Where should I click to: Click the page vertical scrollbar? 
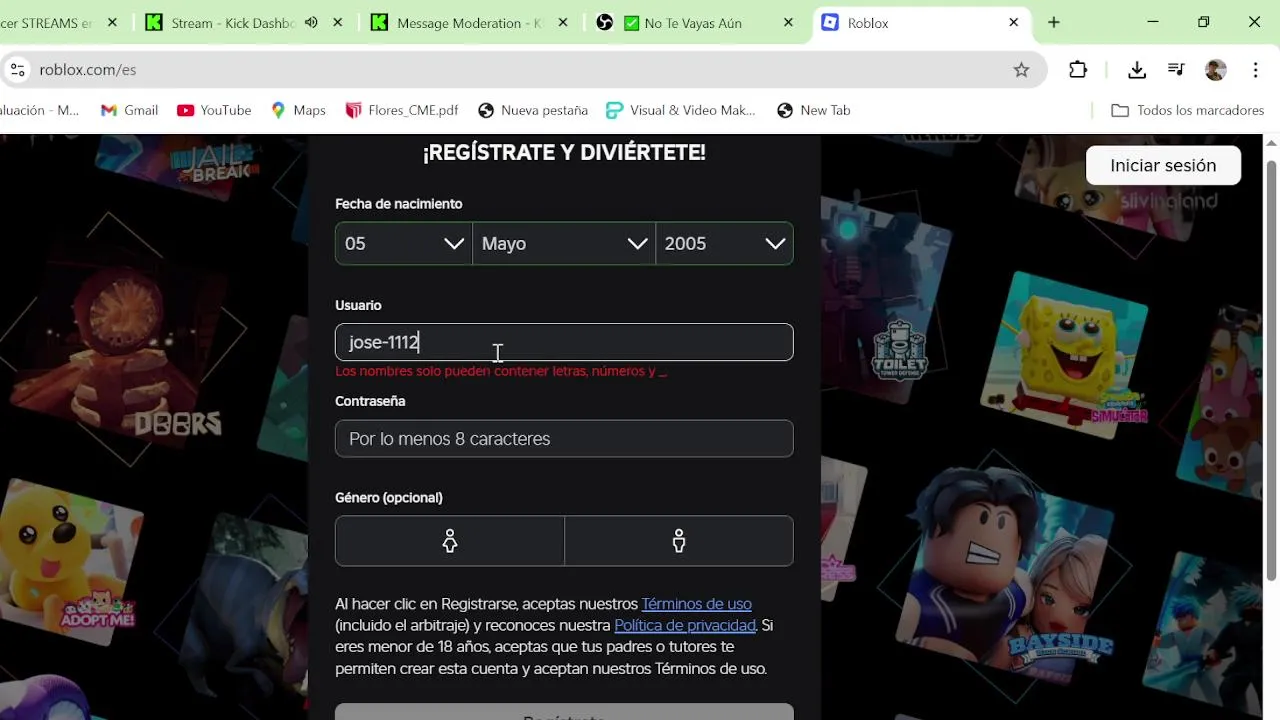(x=1271, y=370)
